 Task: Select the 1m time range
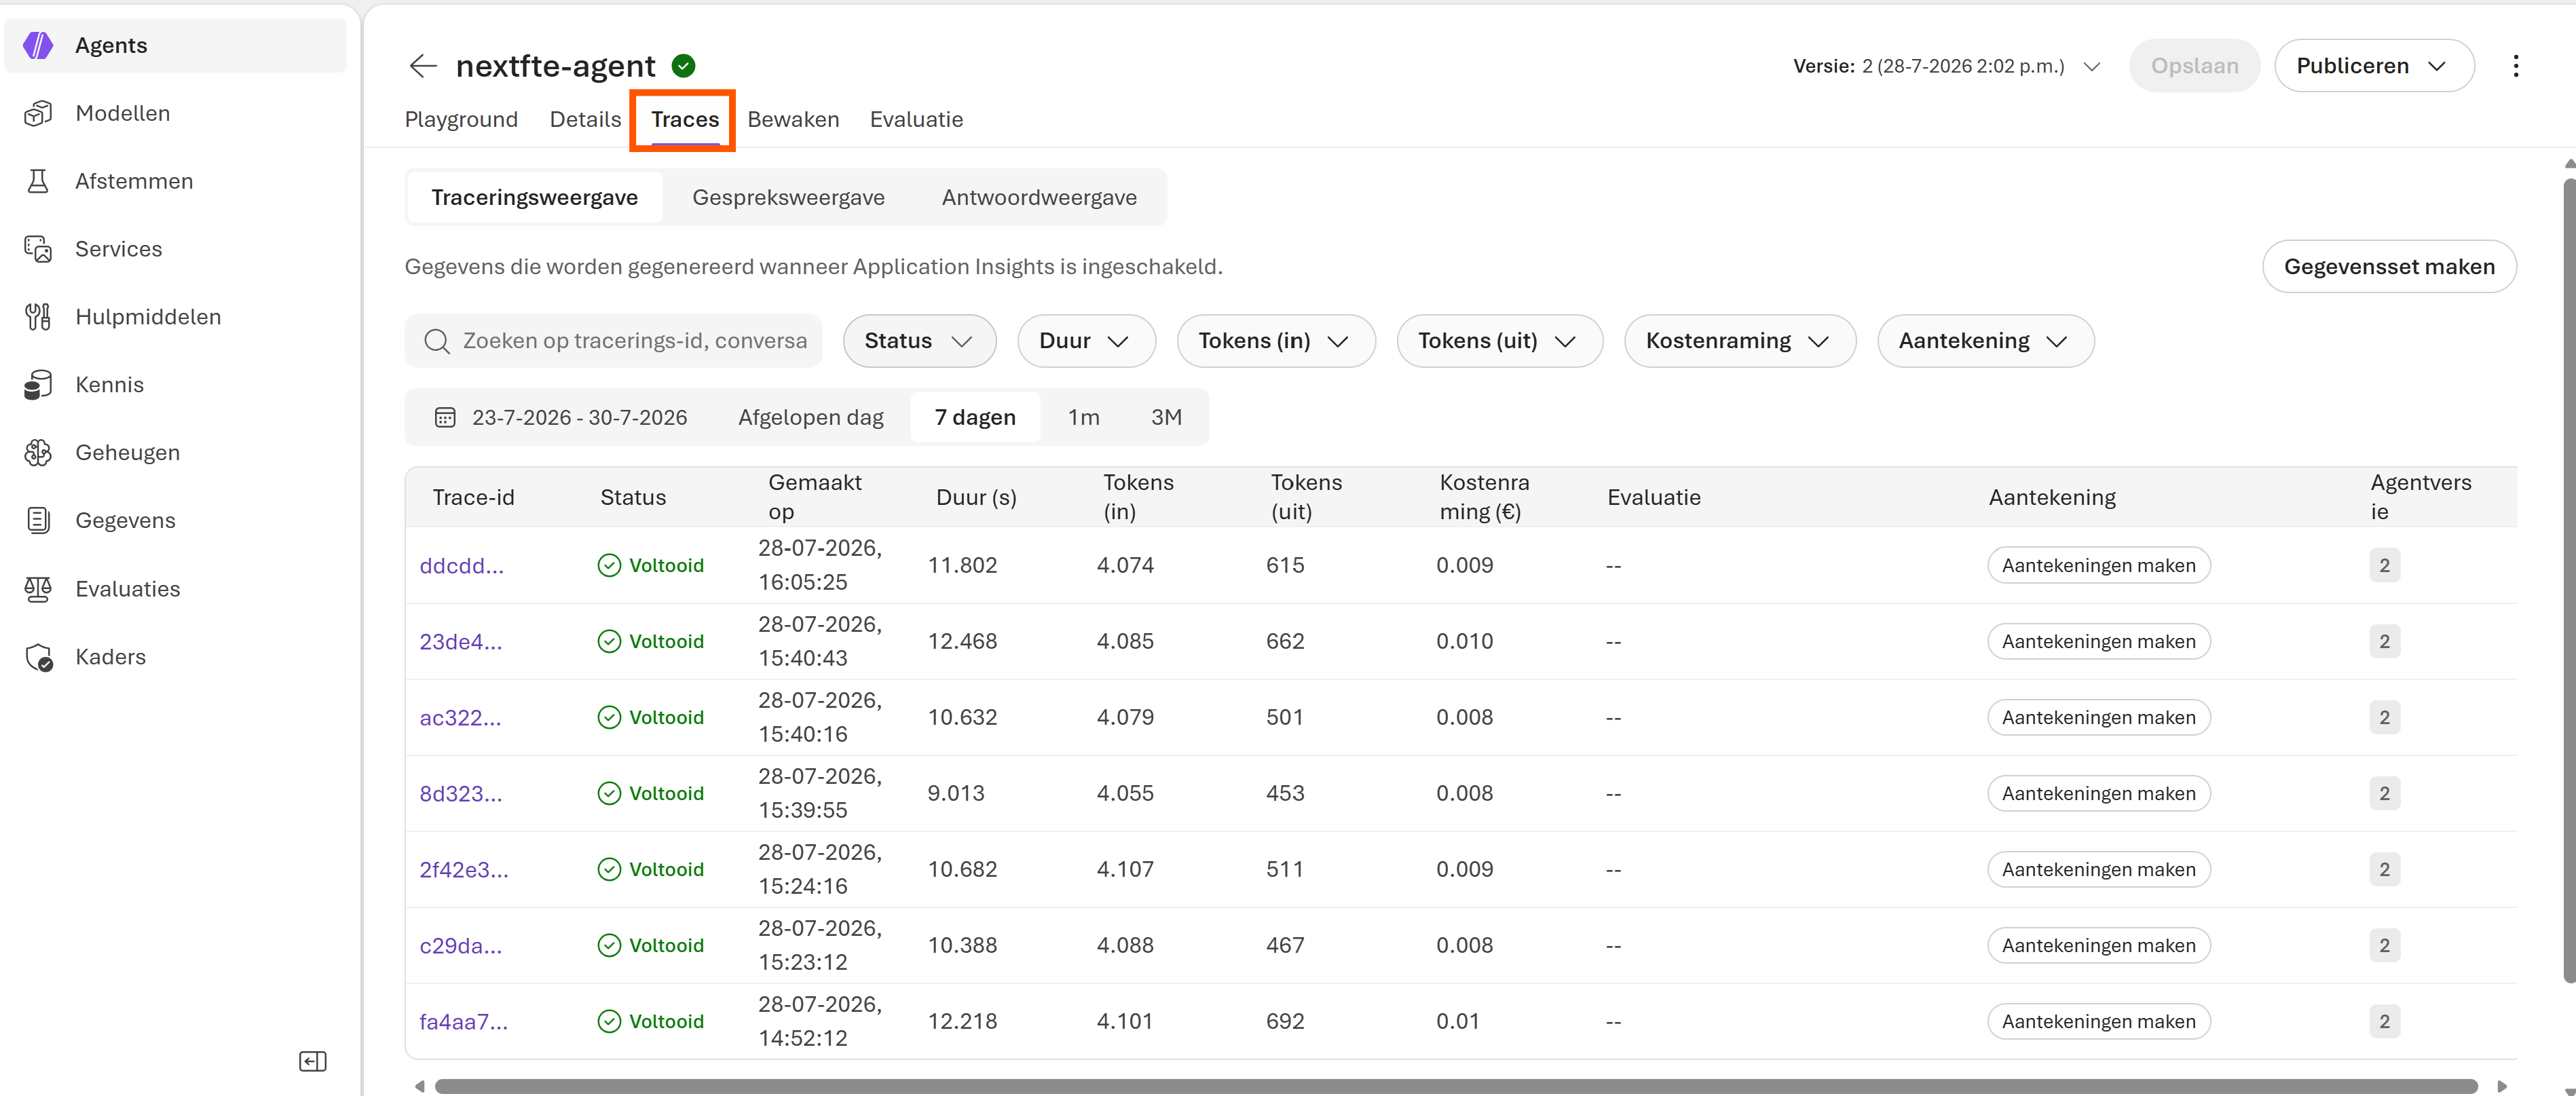click(x=1083, y=417)
